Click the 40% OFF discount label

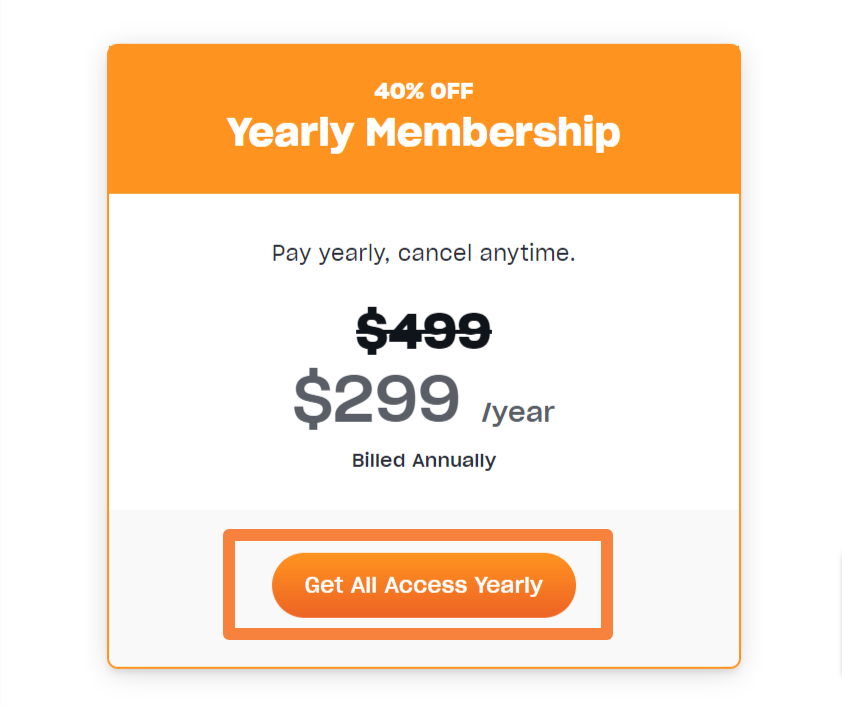click(424, 92)
